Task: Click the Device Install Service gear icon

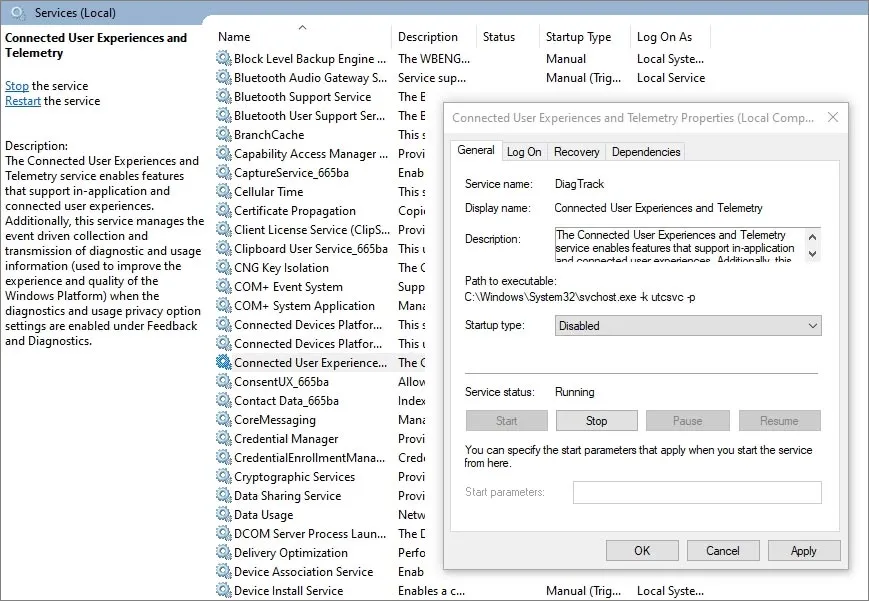Action: click(222, 590)
